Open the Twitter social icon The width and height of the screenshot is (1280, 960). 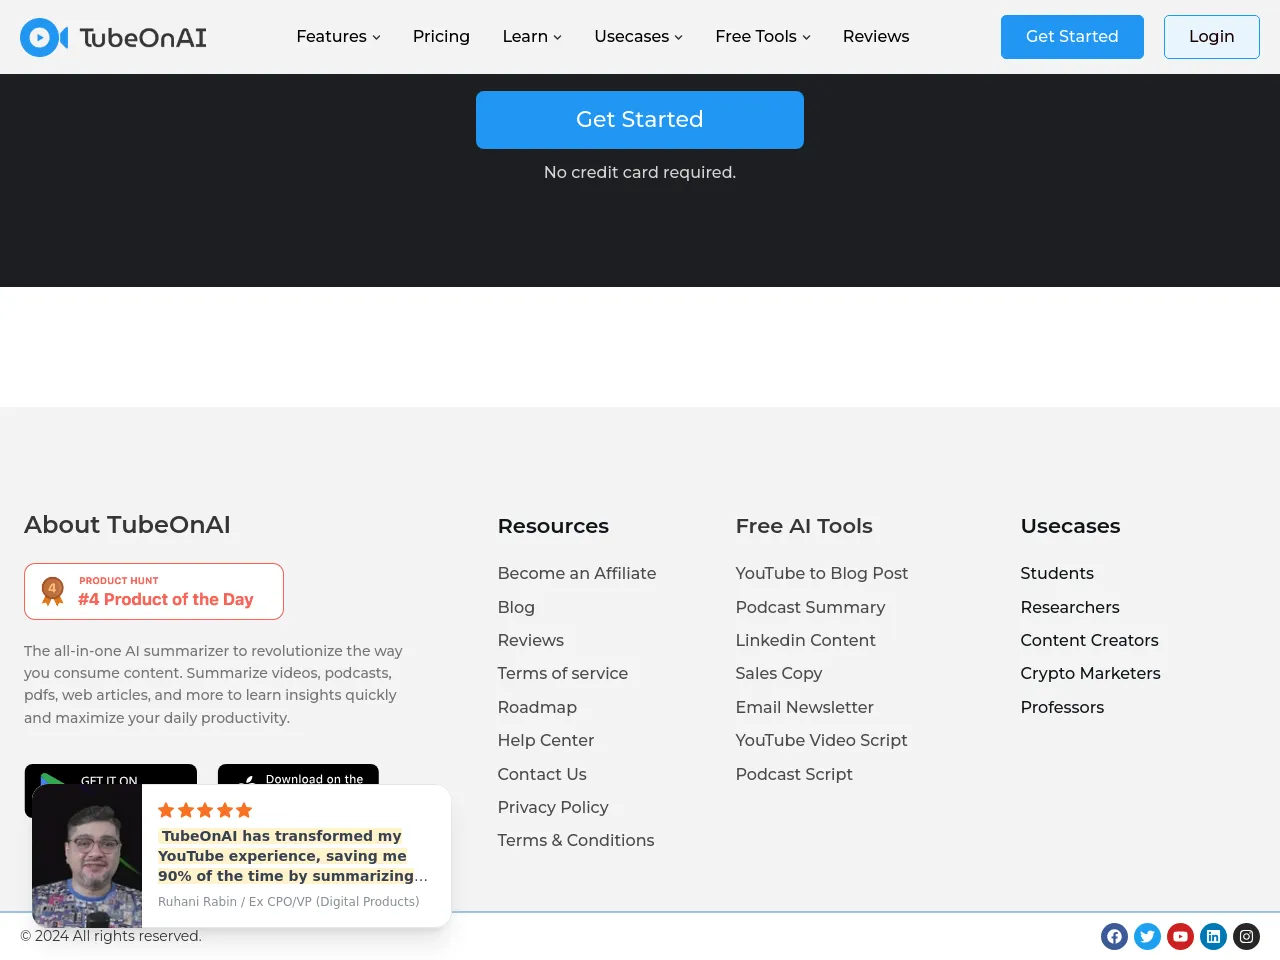click(1147, 936)
